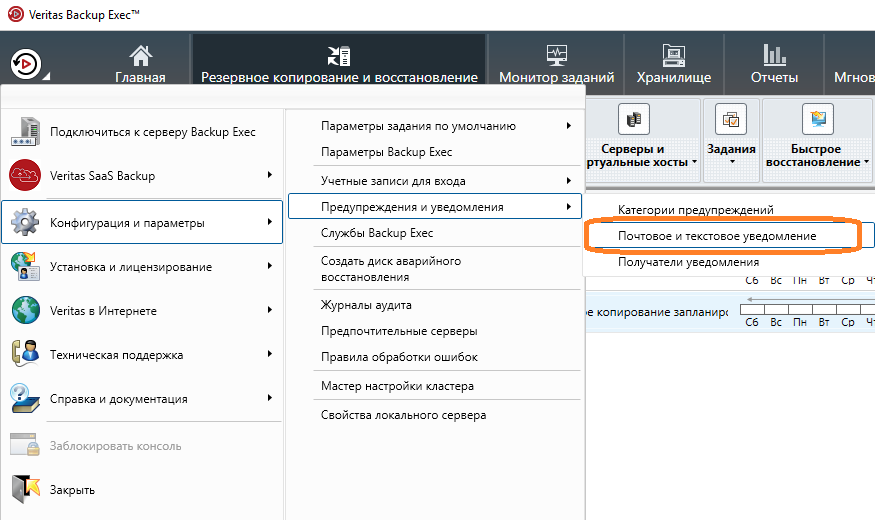
Task: Click the Главная home icon
Action: [x=141, y=56]
